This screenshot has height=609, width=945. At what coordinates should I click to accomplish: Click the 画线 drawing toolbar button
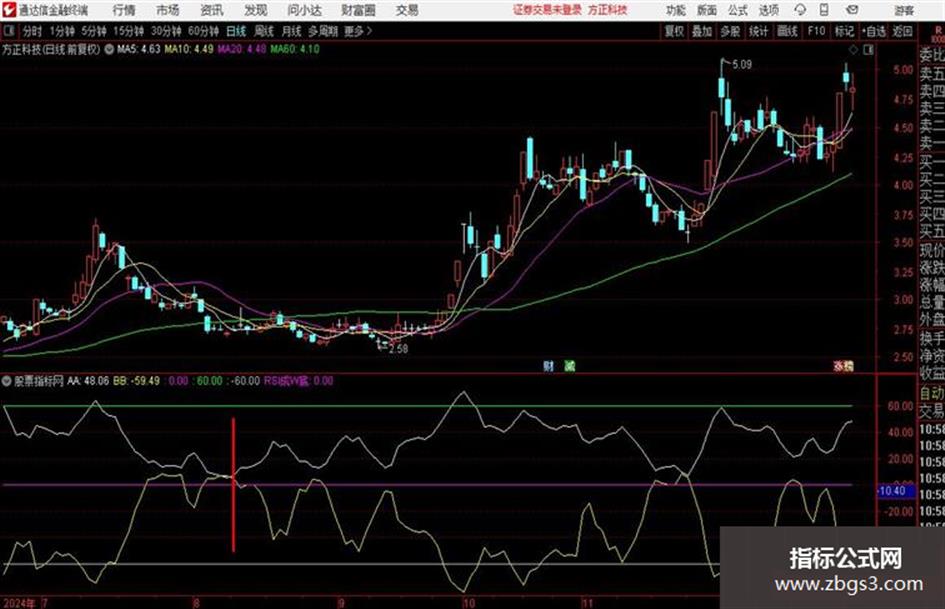787,31
